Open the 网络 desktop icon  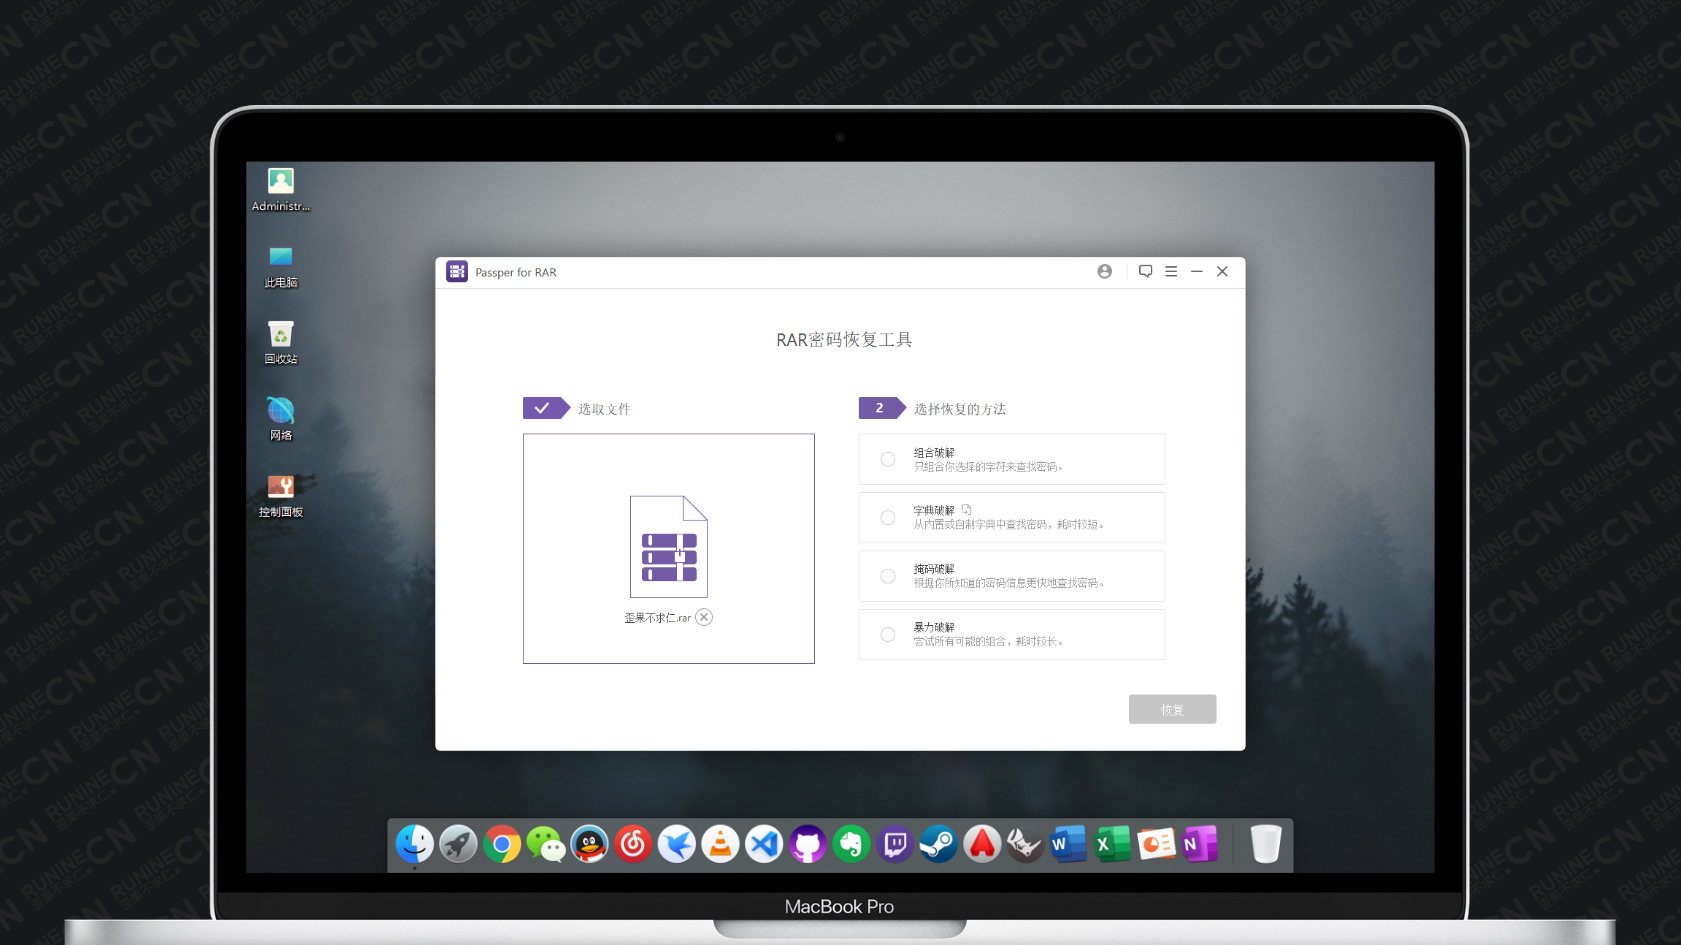[281, 419]
